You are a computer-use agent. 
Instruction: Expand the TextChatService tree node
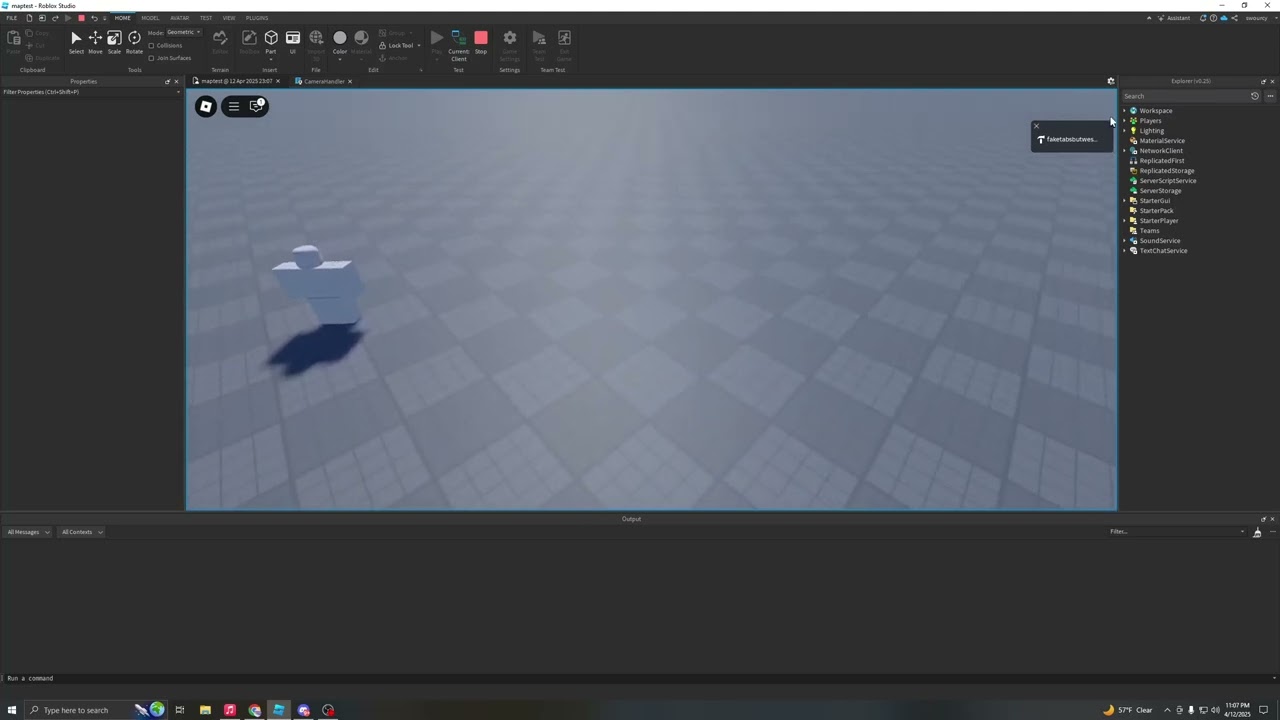(x=1124, y=251)
